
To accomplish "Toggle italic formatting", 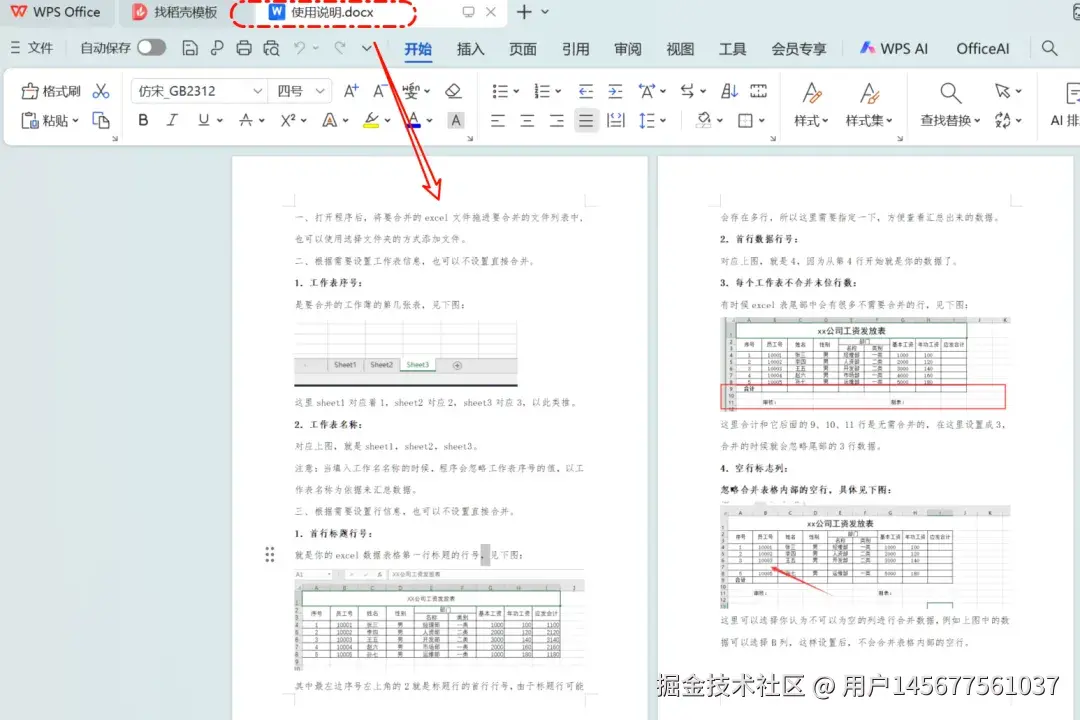I will pyautogui.click(x=172, y=121).
